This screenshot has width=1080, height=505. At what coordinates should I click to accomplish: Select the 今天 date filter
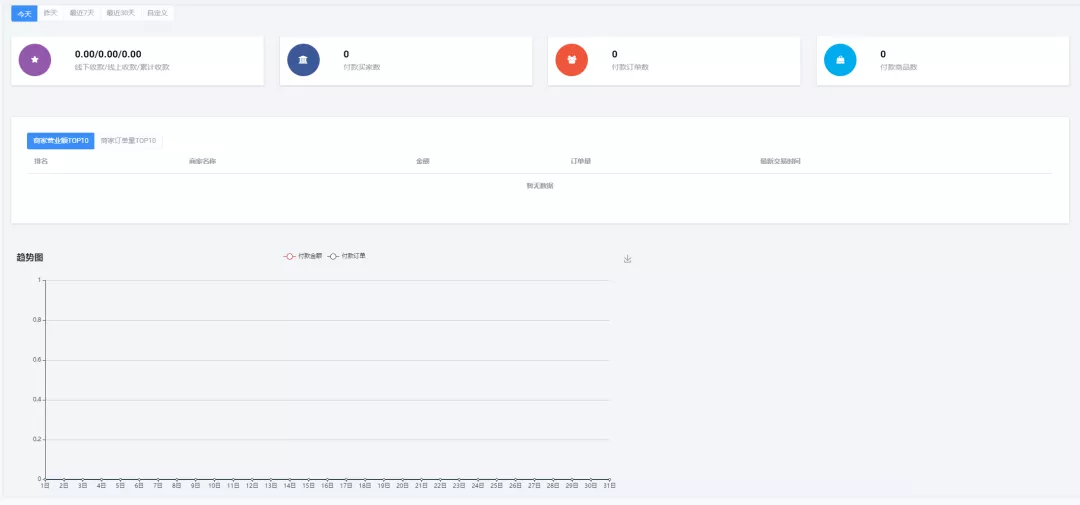24,13
